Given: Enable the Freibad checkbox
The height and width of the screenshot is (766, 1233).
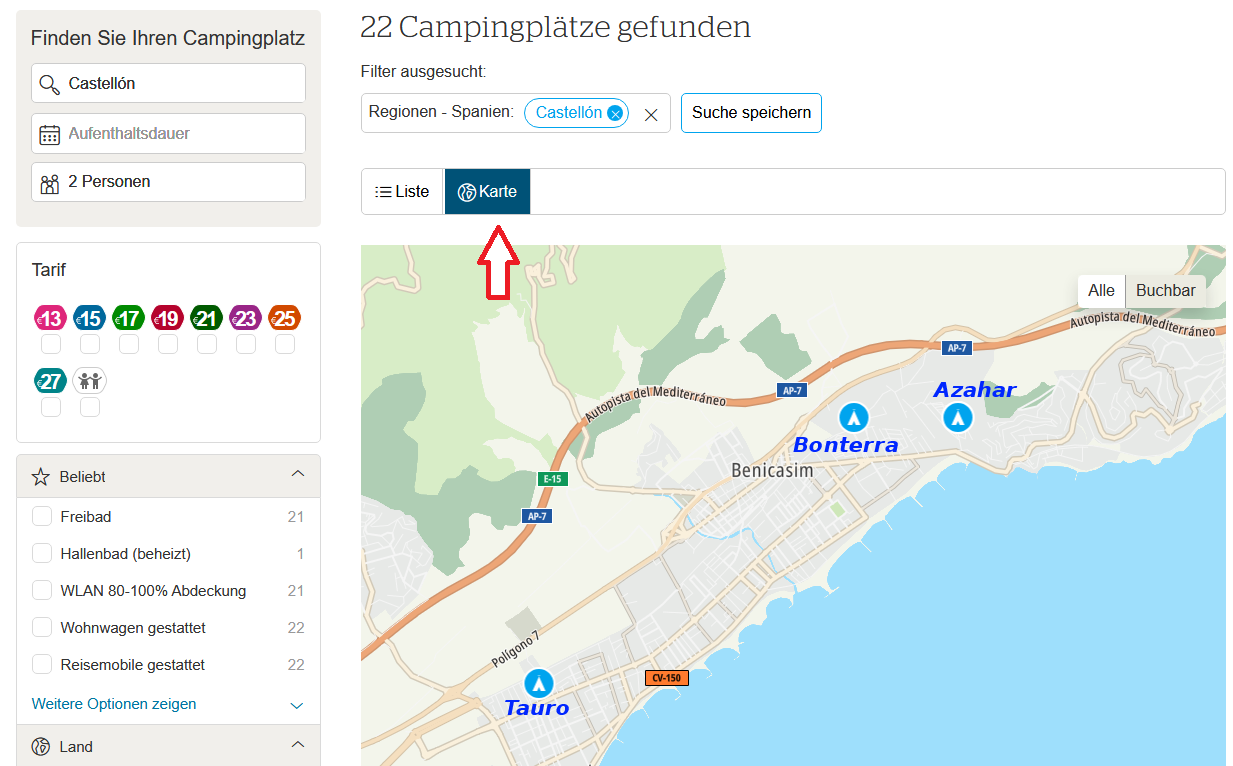Looking at the screenshot, I should 42,517.
